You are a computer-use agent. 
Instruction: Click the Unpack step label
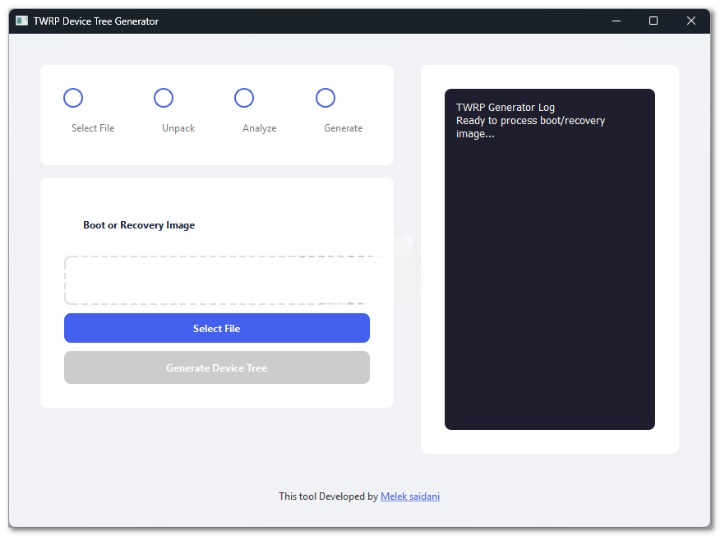pos(178,128)
